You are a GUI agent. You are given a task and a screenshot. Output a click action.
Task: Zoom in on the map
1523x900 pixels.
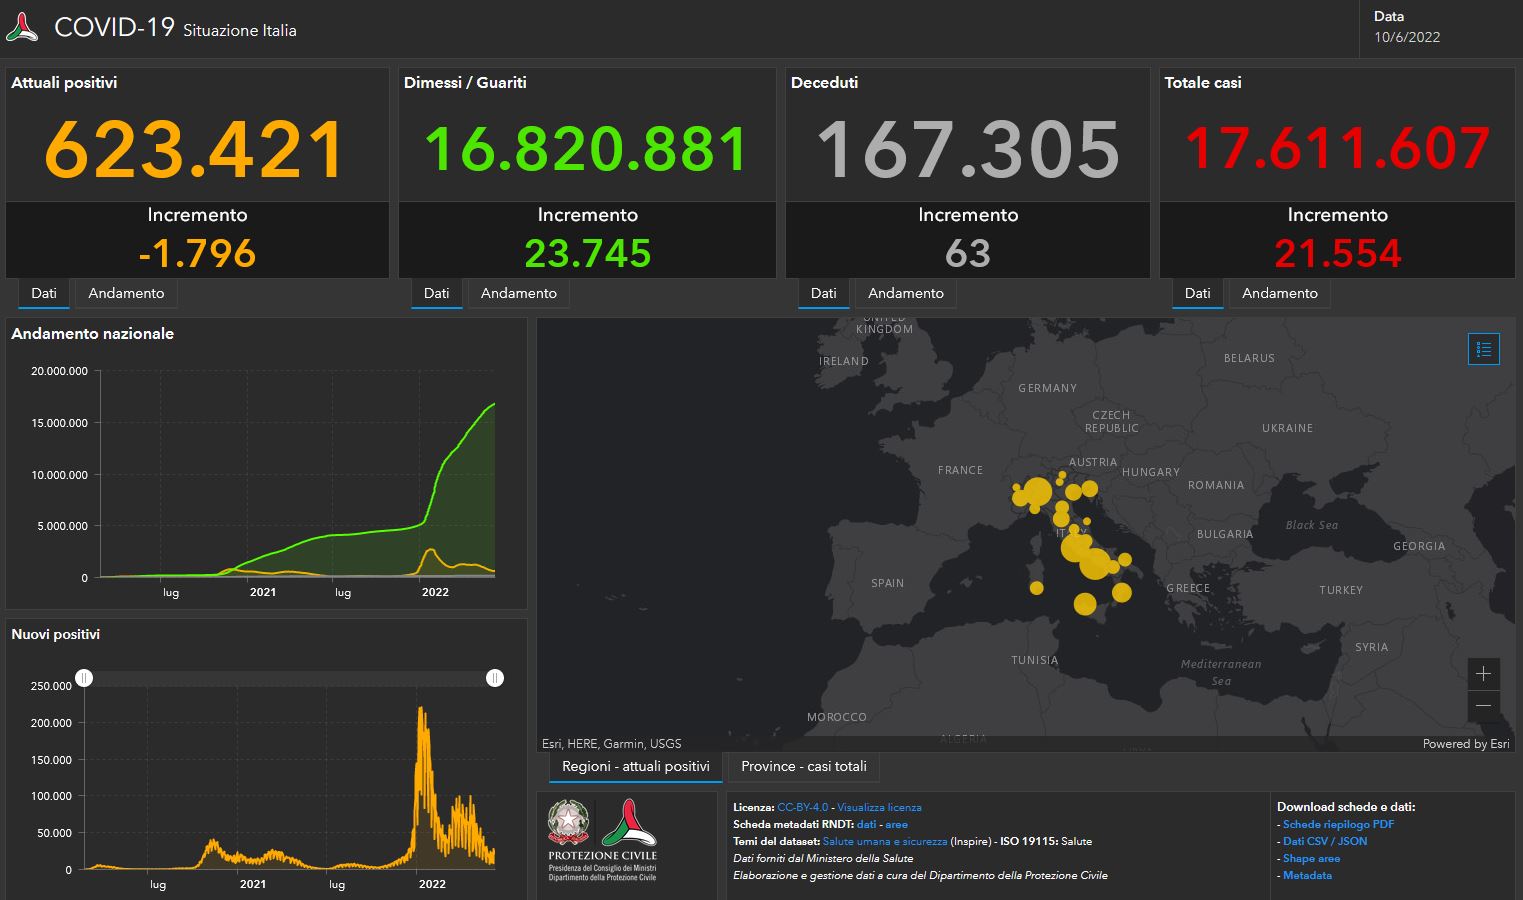pyautogui.click(x=1484, y=673)
